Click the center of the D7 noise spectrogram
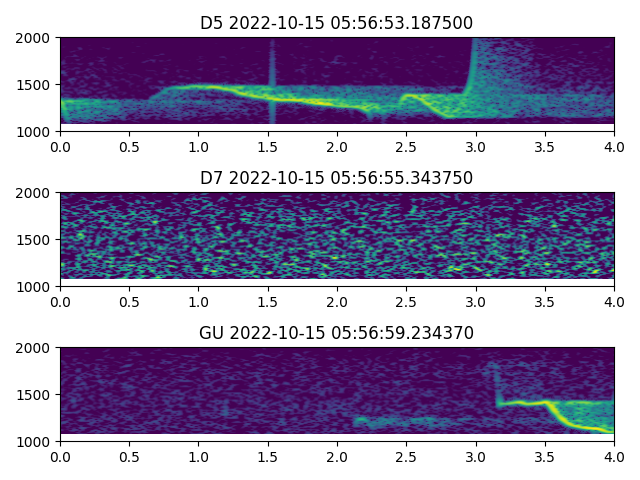The width and height of the screenshot is (640, 480). 337,239
